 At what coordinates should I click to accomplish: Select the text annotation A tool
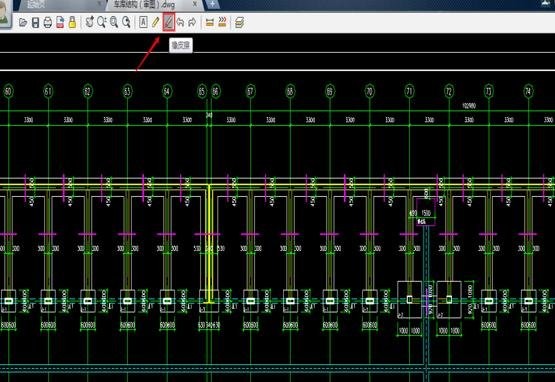pyautogui.click(x=143, y=22)
